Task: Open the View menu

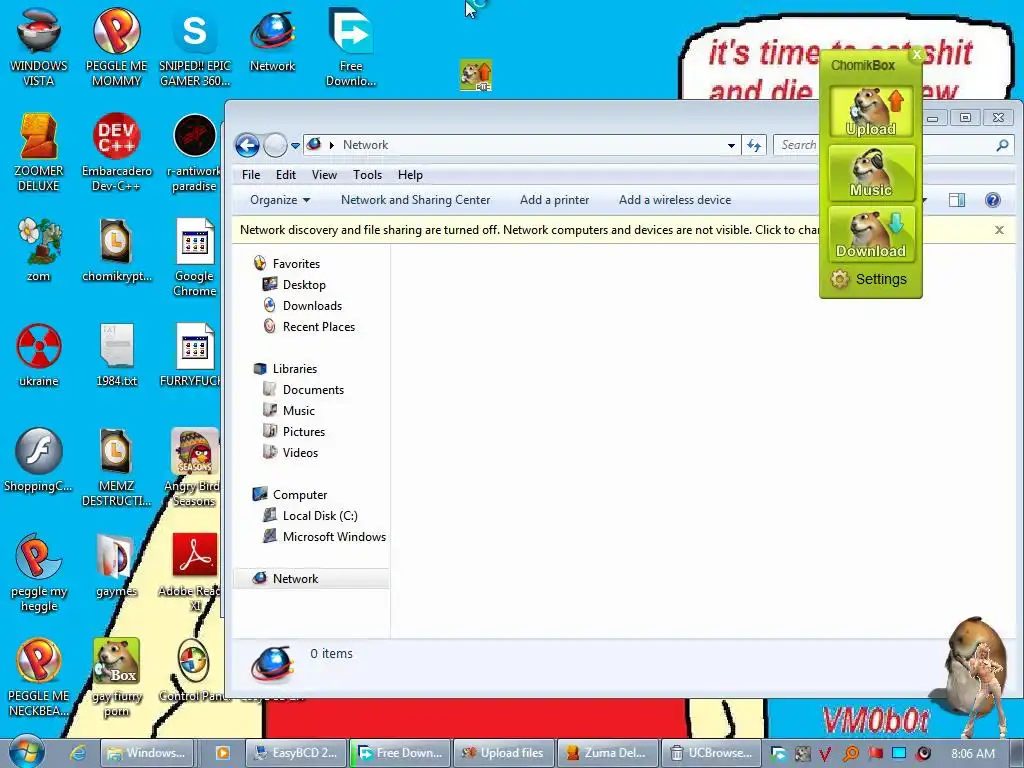Action: pyautogui.click(x=324, y=174)
